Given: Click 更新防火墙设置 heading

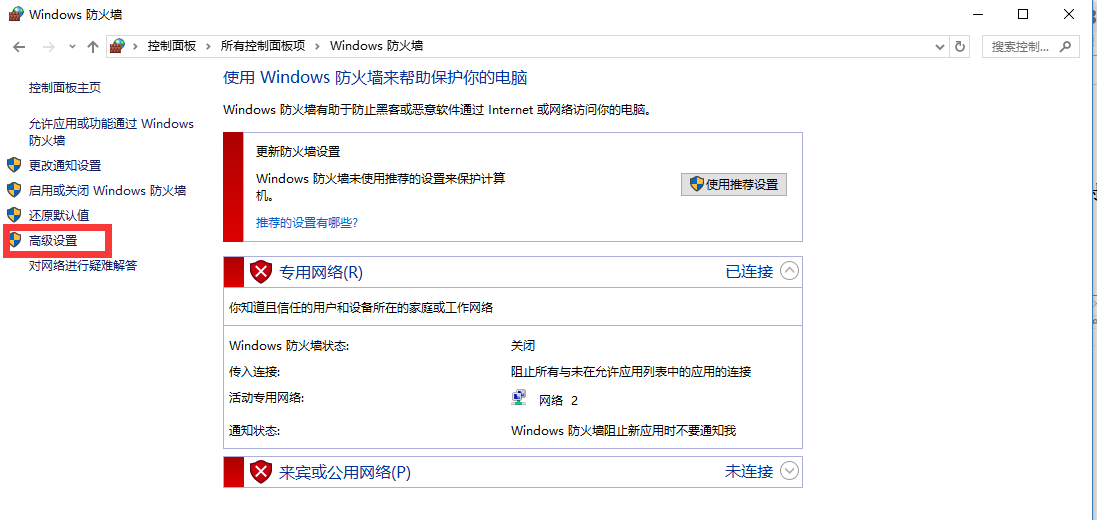Looking at the screenshot, I should (x=298, y=152).
